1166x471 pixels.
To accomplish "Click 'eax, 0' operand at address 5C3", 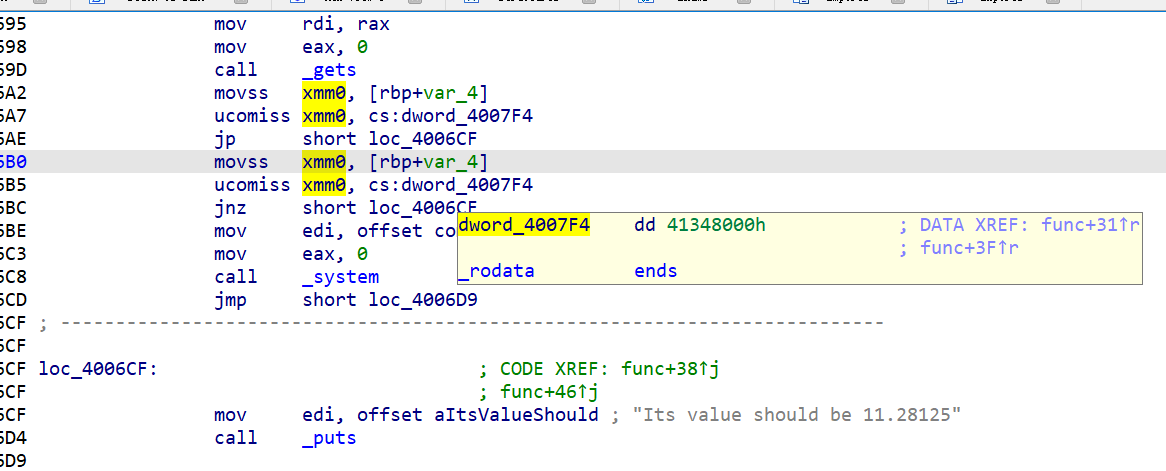I will click(335, 254).
